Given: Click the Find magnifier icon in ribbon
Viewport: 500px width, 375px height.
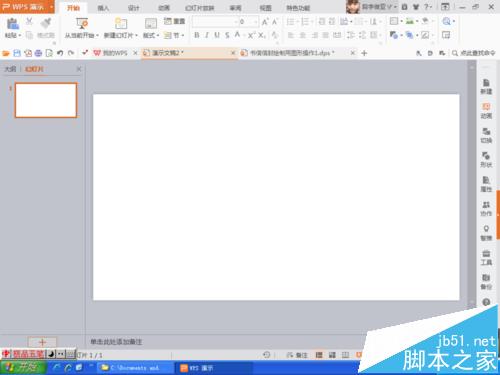Looking at the screenshot, I should [x=446, y=21].
